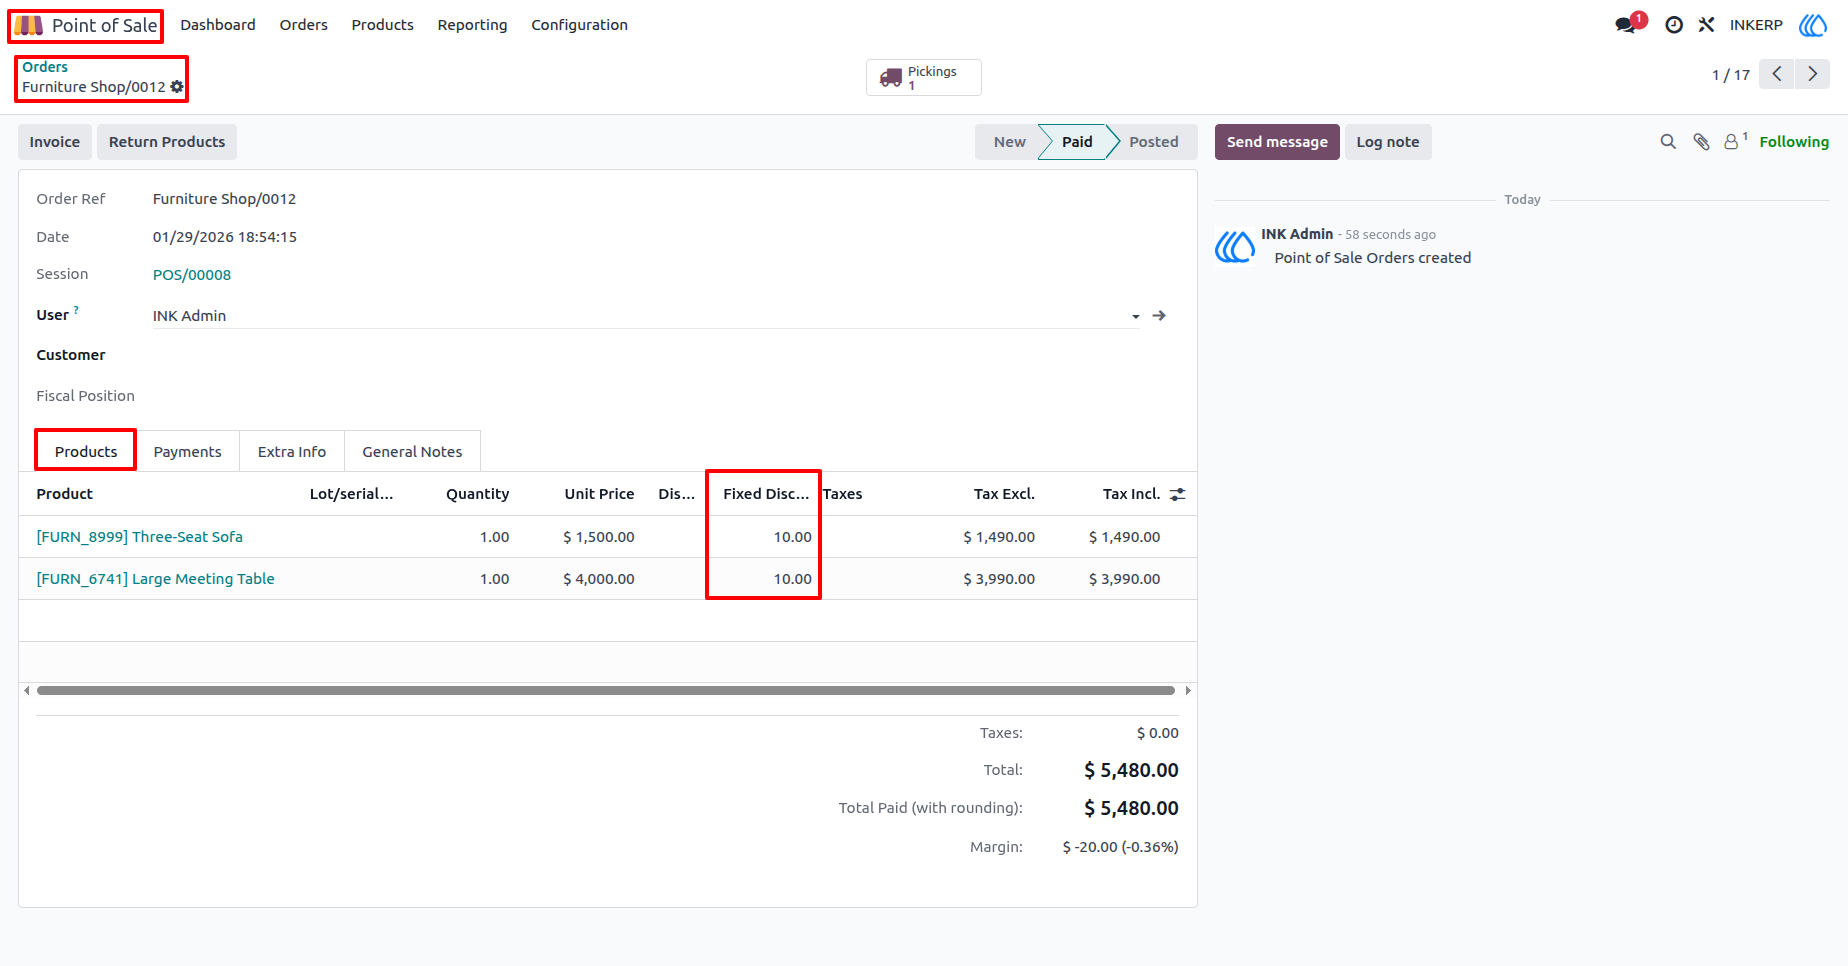Sort by Quantity column header
Image resolution: width=1848 pixels, height=966 pixels.
[478, 494]
